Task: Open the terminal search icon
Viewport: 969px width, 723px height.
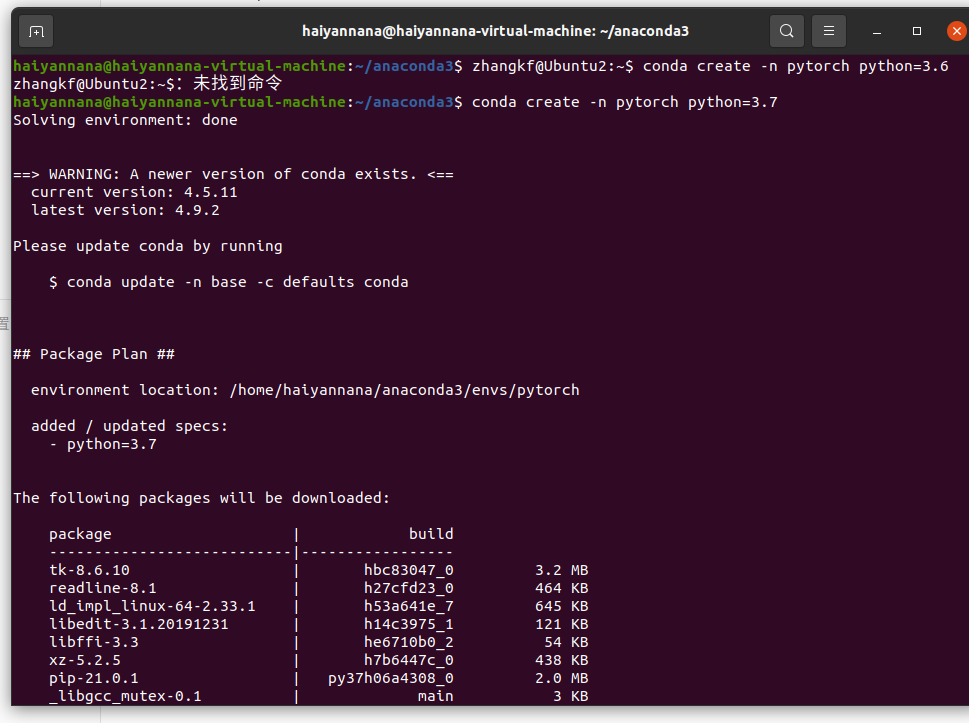Action: [786, 31]
